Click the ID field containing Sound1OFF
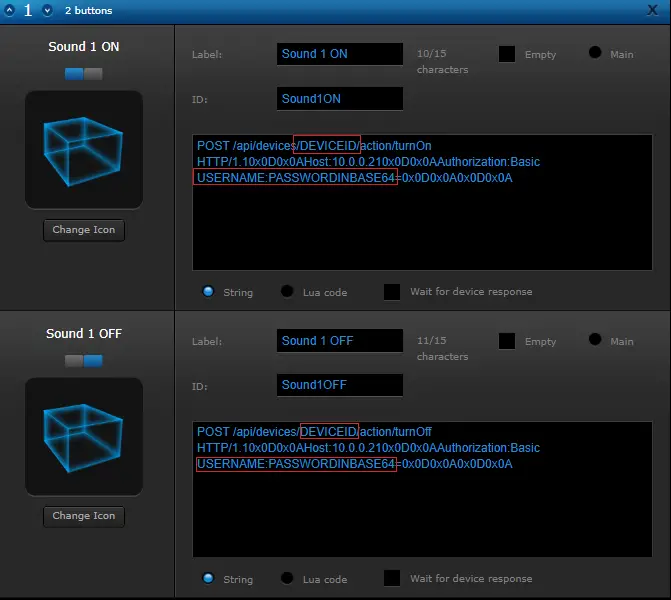This screenshot has height=600, width=671. click(340, 385)
